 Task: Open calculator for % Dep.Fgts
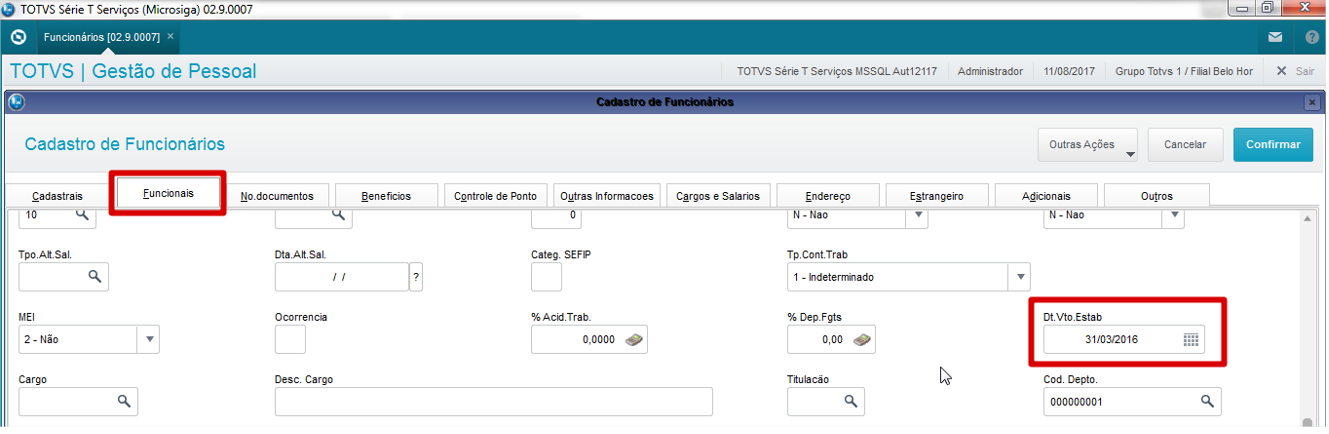pos(862,340)
